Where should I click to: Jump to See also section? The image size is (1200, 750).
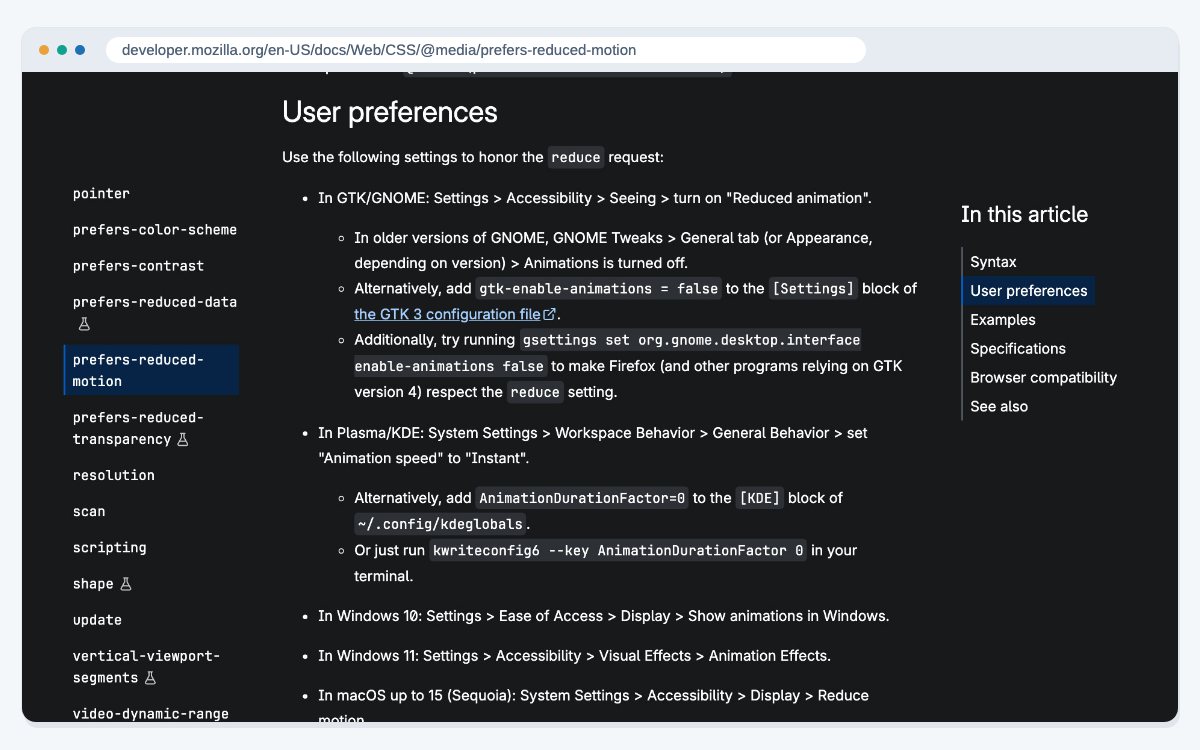[x=999, y=407]
